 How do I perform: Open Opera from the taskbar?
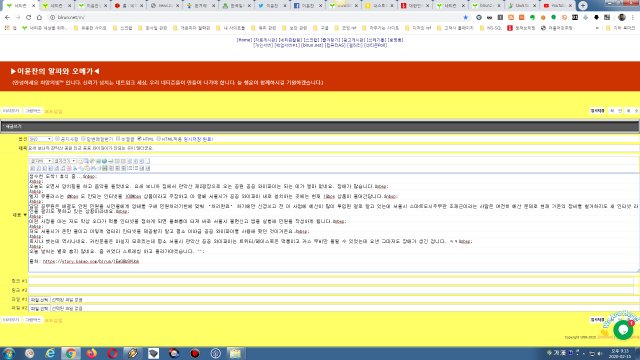click(x=112, y=353)
